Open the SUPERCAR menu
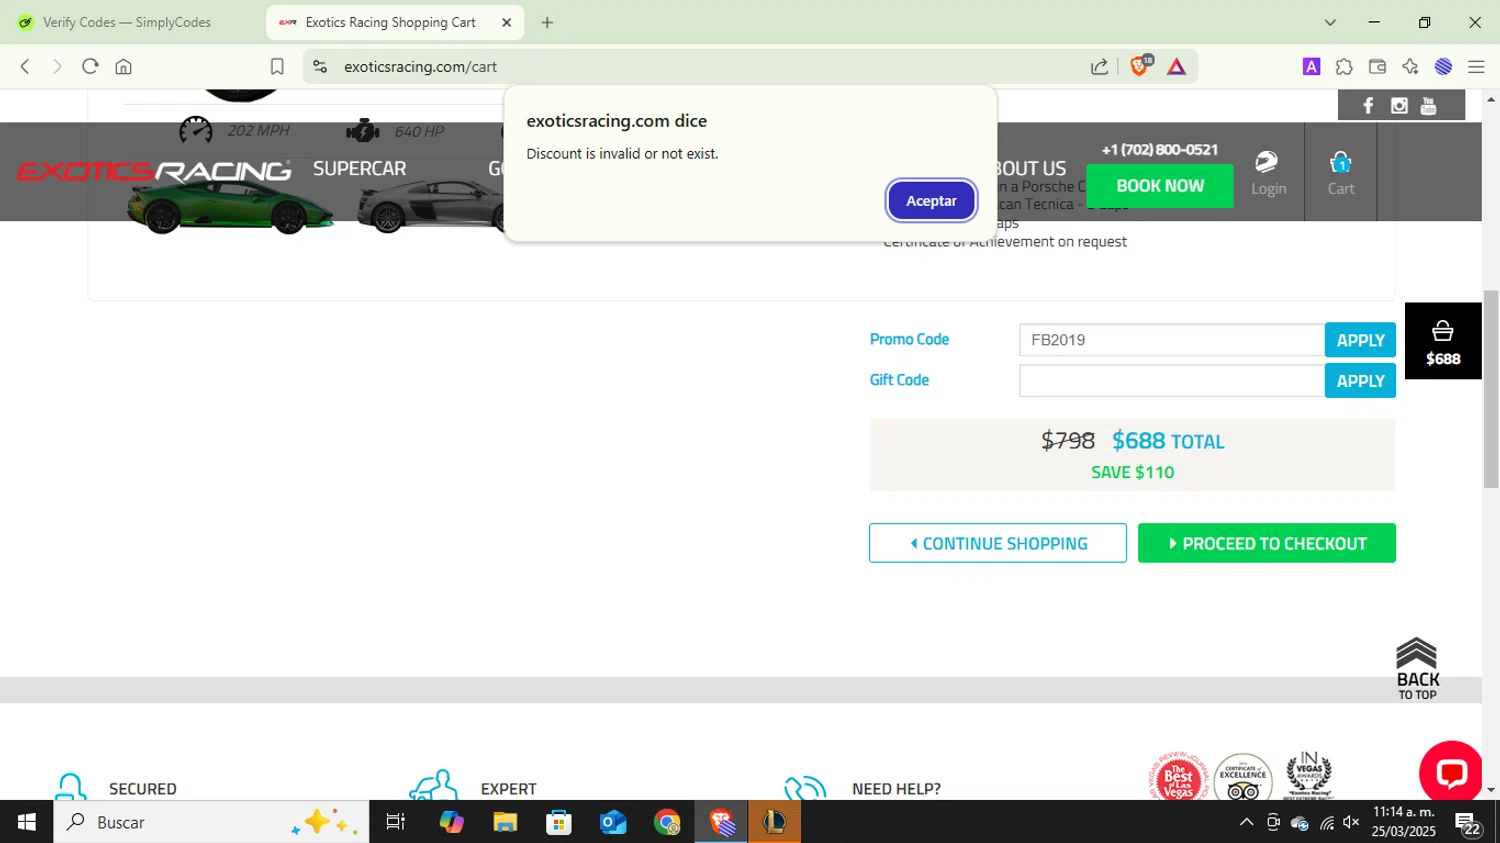Viewport: 1500px width, 843px height. coord(359,169)
